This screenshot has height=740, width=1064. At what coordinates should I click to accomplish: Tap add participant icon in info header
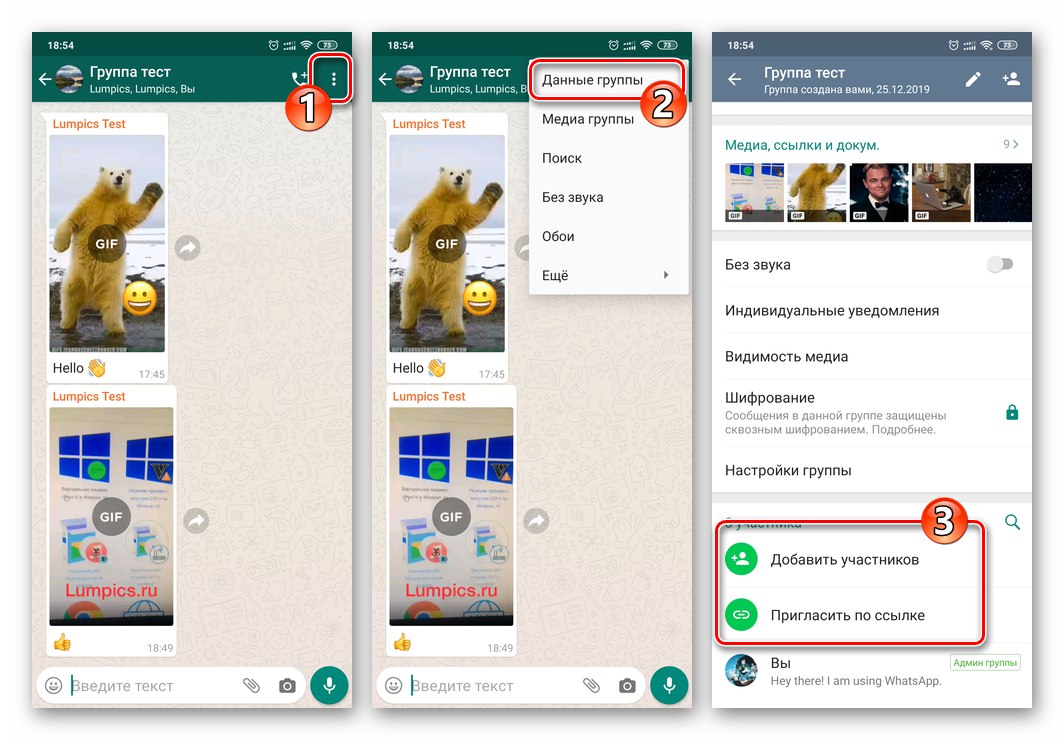(1010, 79)
